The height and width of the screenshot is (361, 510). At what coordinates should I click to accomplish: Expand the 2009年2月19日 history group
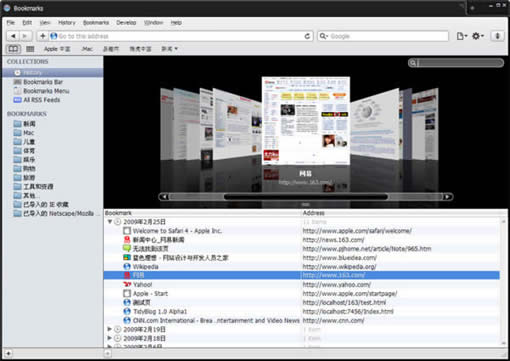coord(109,329)
